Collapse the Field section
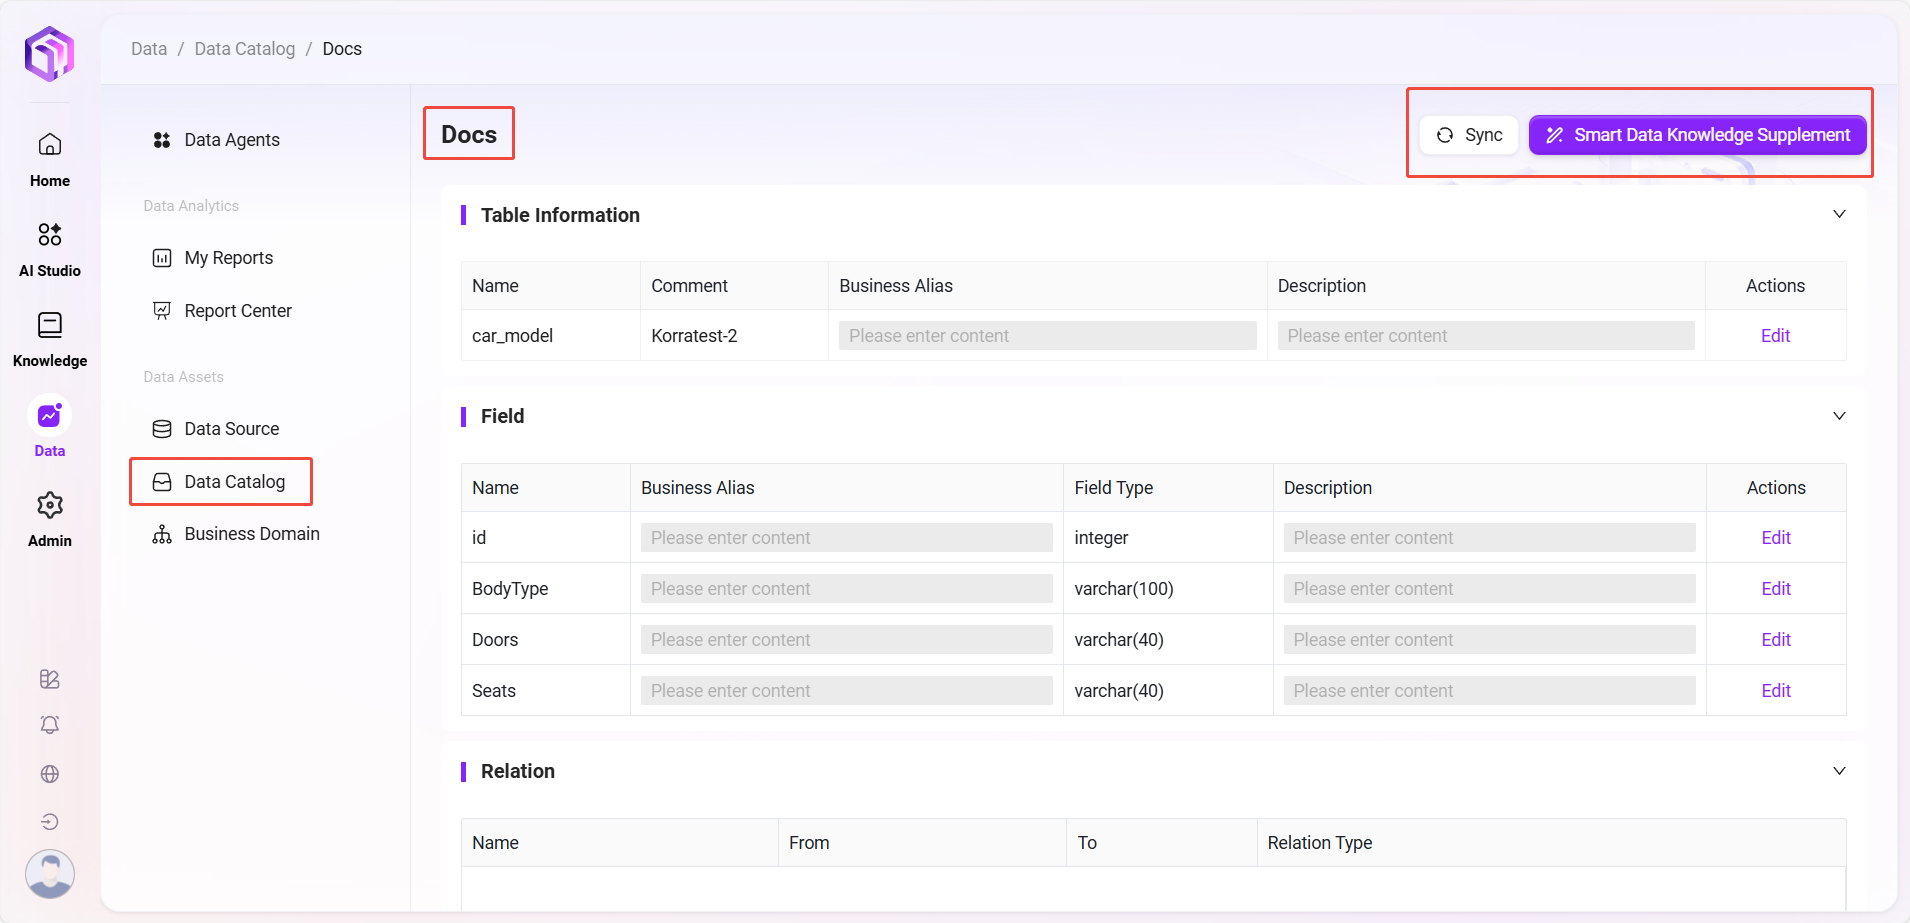The image size is (1910, 923). [1838, 416]
